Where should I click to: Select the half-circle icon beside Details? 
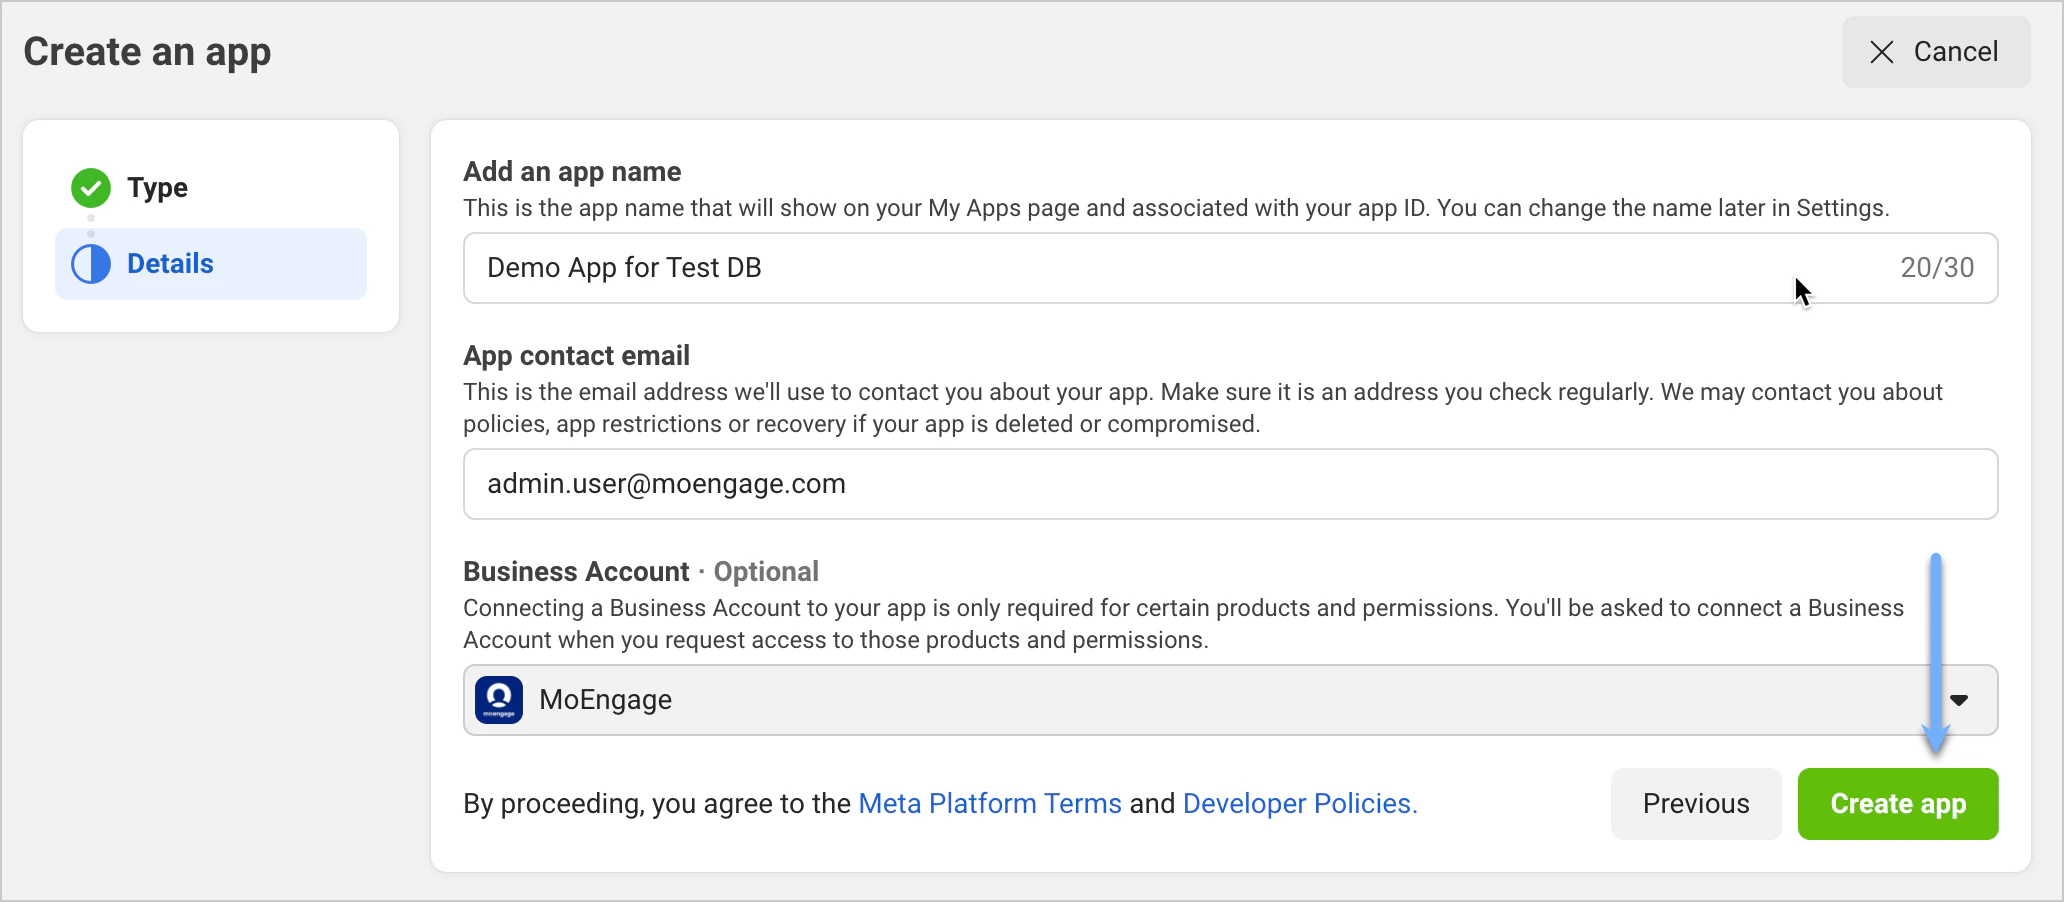click(91, 263)
